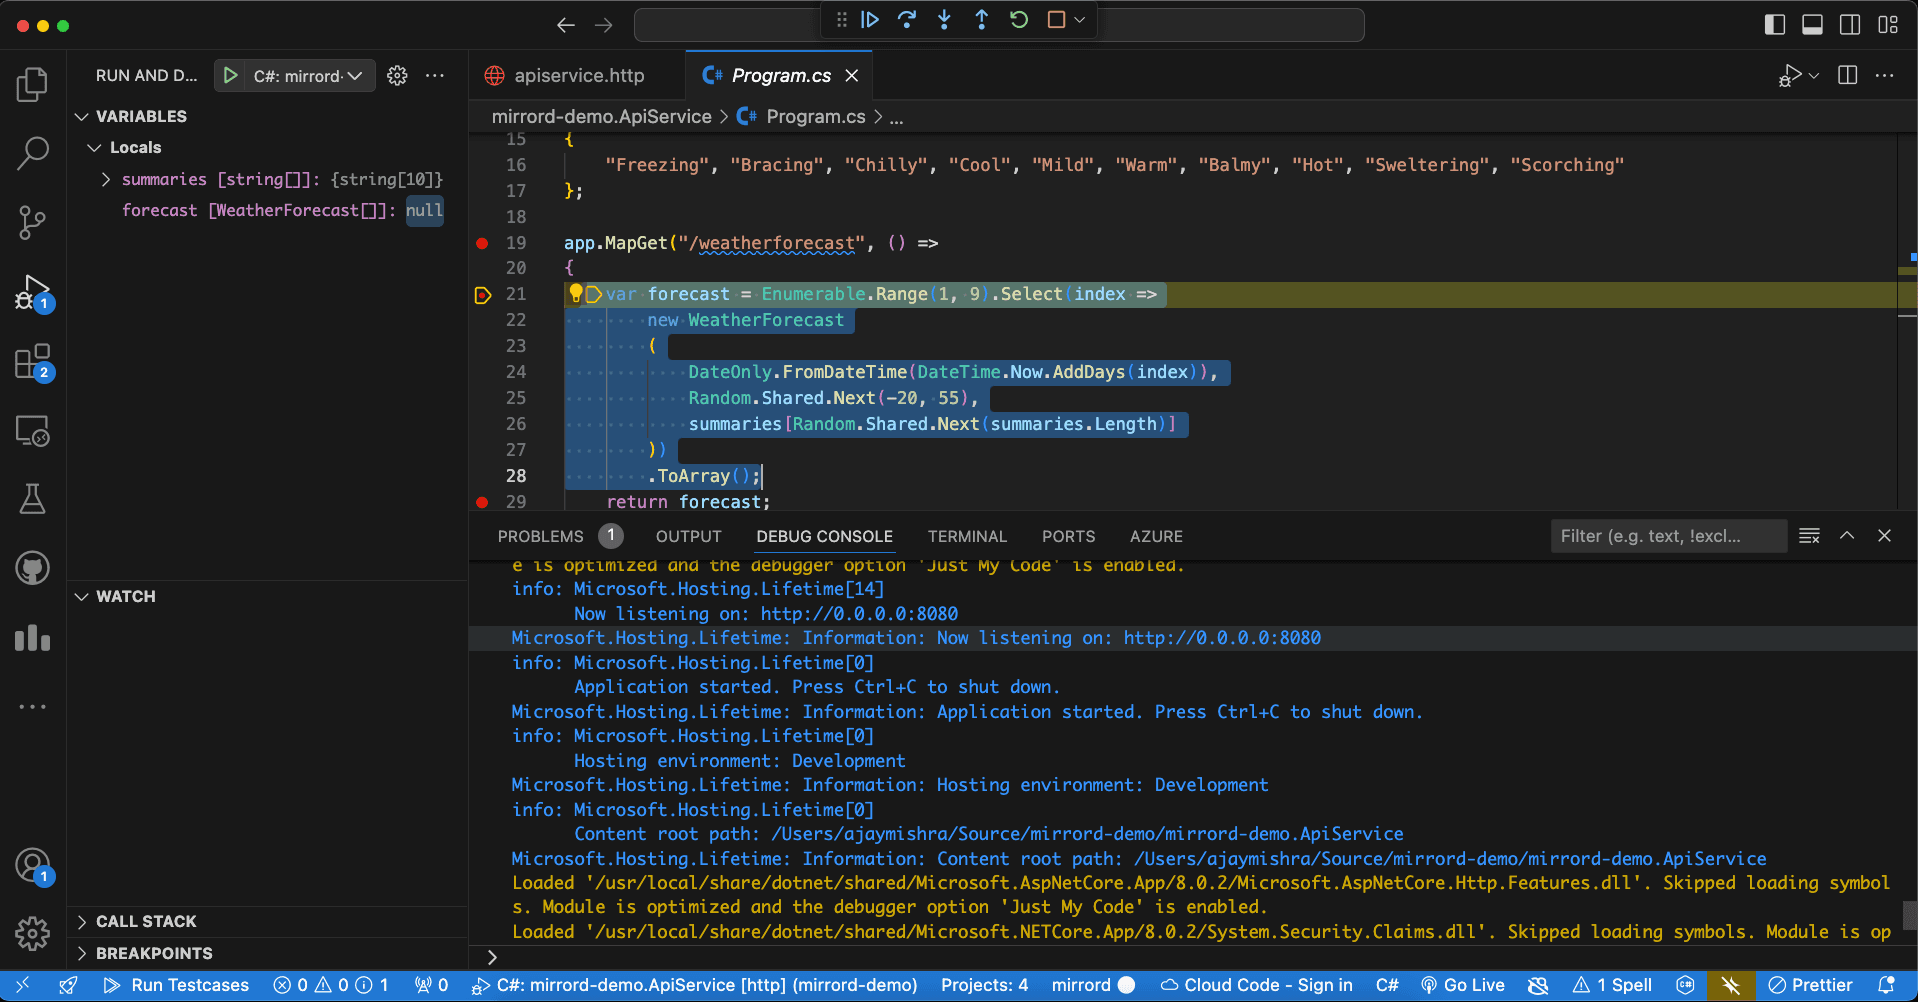
Task: Show additional views ellipsis in activity bar
Action: 32,706
